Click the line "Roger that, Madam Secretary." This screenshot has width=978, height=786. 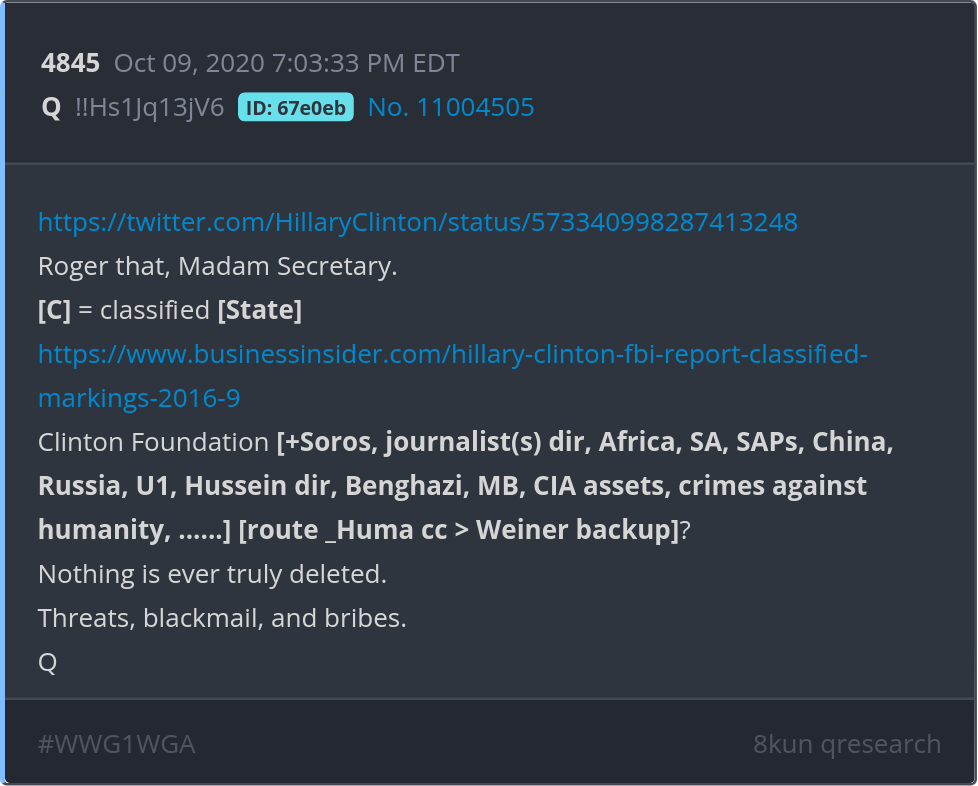(217, 267)
